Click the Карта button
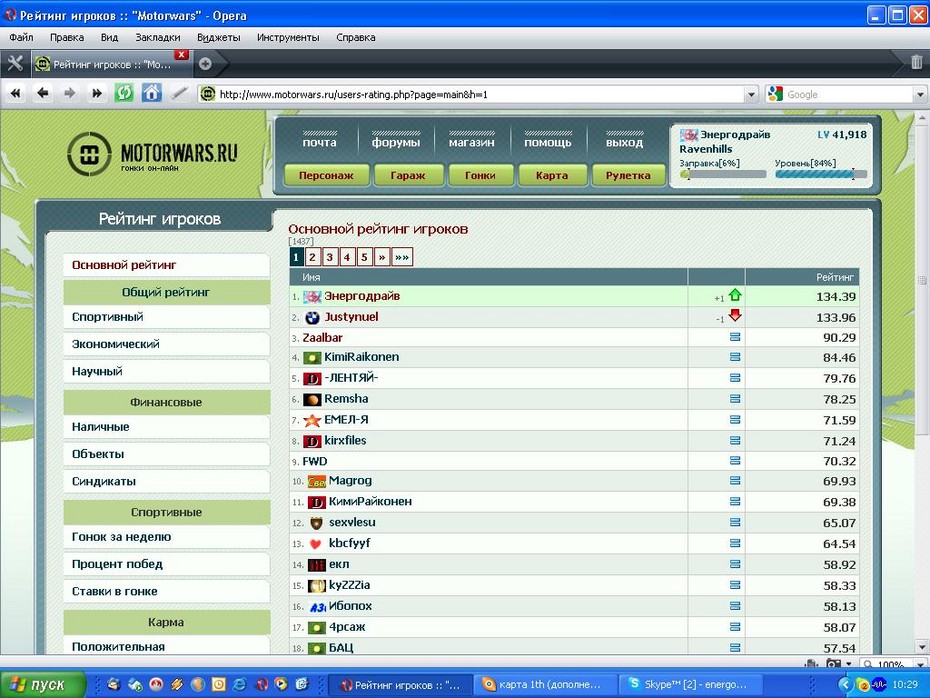The width and height of the screenshot is (930, 698). 552,176
